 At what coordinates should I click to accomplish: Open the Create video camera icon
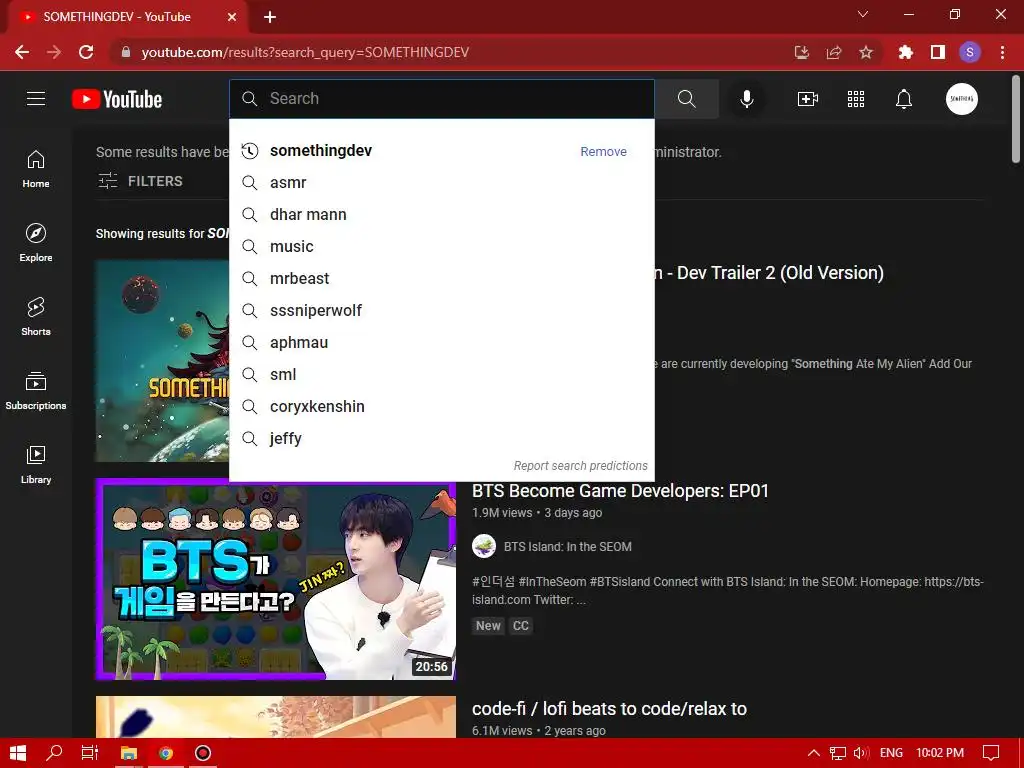pos(808,99)
